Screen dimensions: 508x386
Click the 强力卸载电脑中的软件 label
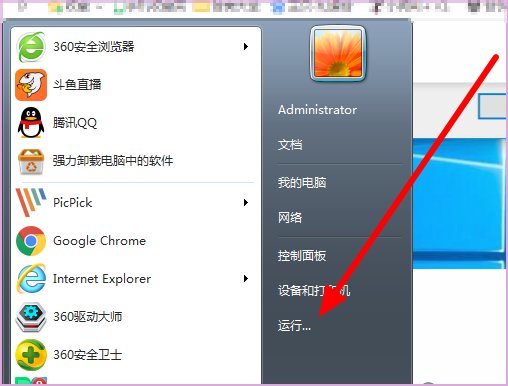click(113, 161)
